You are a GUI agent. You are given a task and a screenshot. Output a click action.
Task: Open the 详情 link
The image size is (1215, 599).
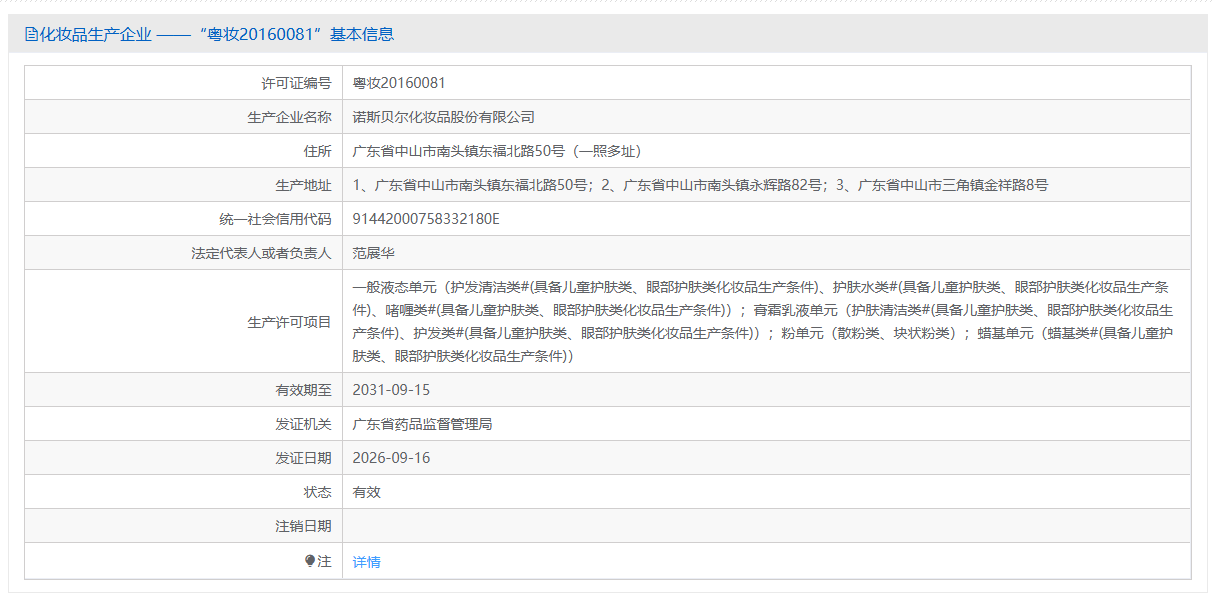366,562
